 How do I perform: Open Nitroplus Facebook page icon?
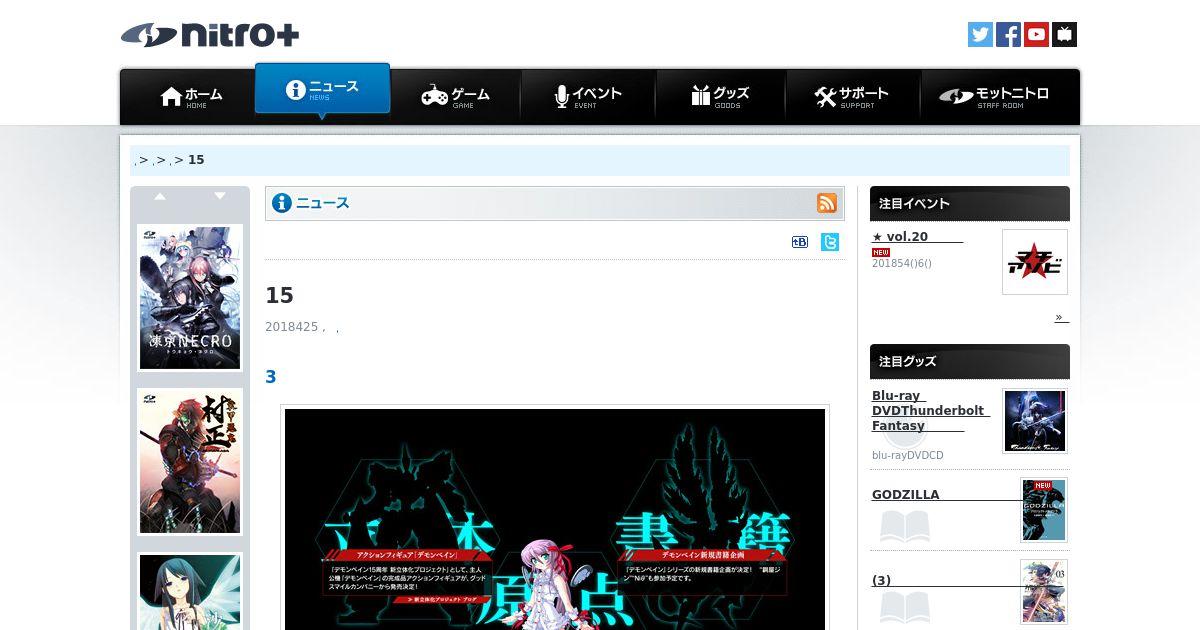click(x=1008, y=35)
